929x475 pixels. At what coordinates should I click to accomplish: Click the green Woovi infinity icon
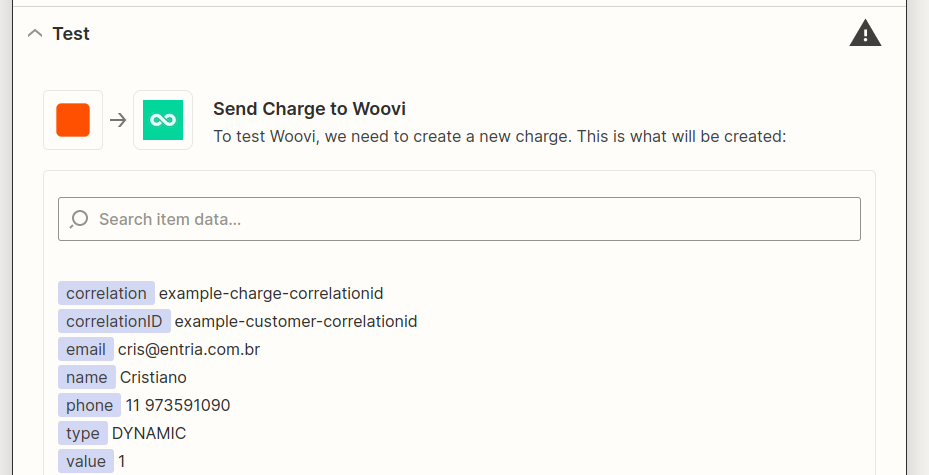(x=163, y=120)
